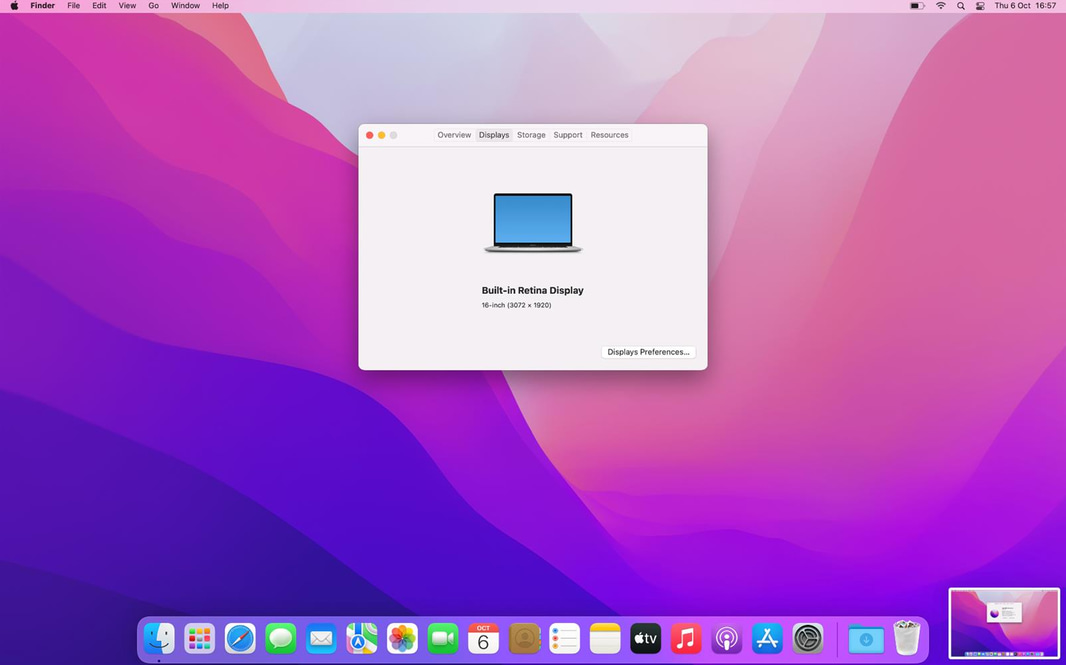Open App Store in Dock
Viewport: 1066px width, 665px height.
(x=768, y=638)
